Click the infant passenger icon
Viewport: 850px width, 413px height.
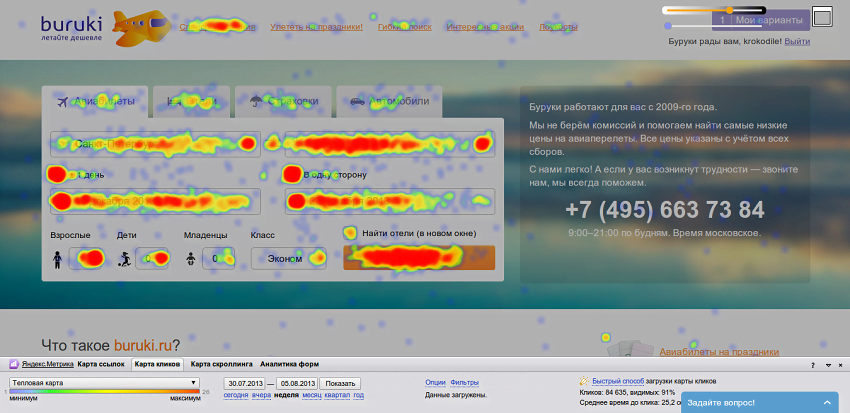[191, 260]
